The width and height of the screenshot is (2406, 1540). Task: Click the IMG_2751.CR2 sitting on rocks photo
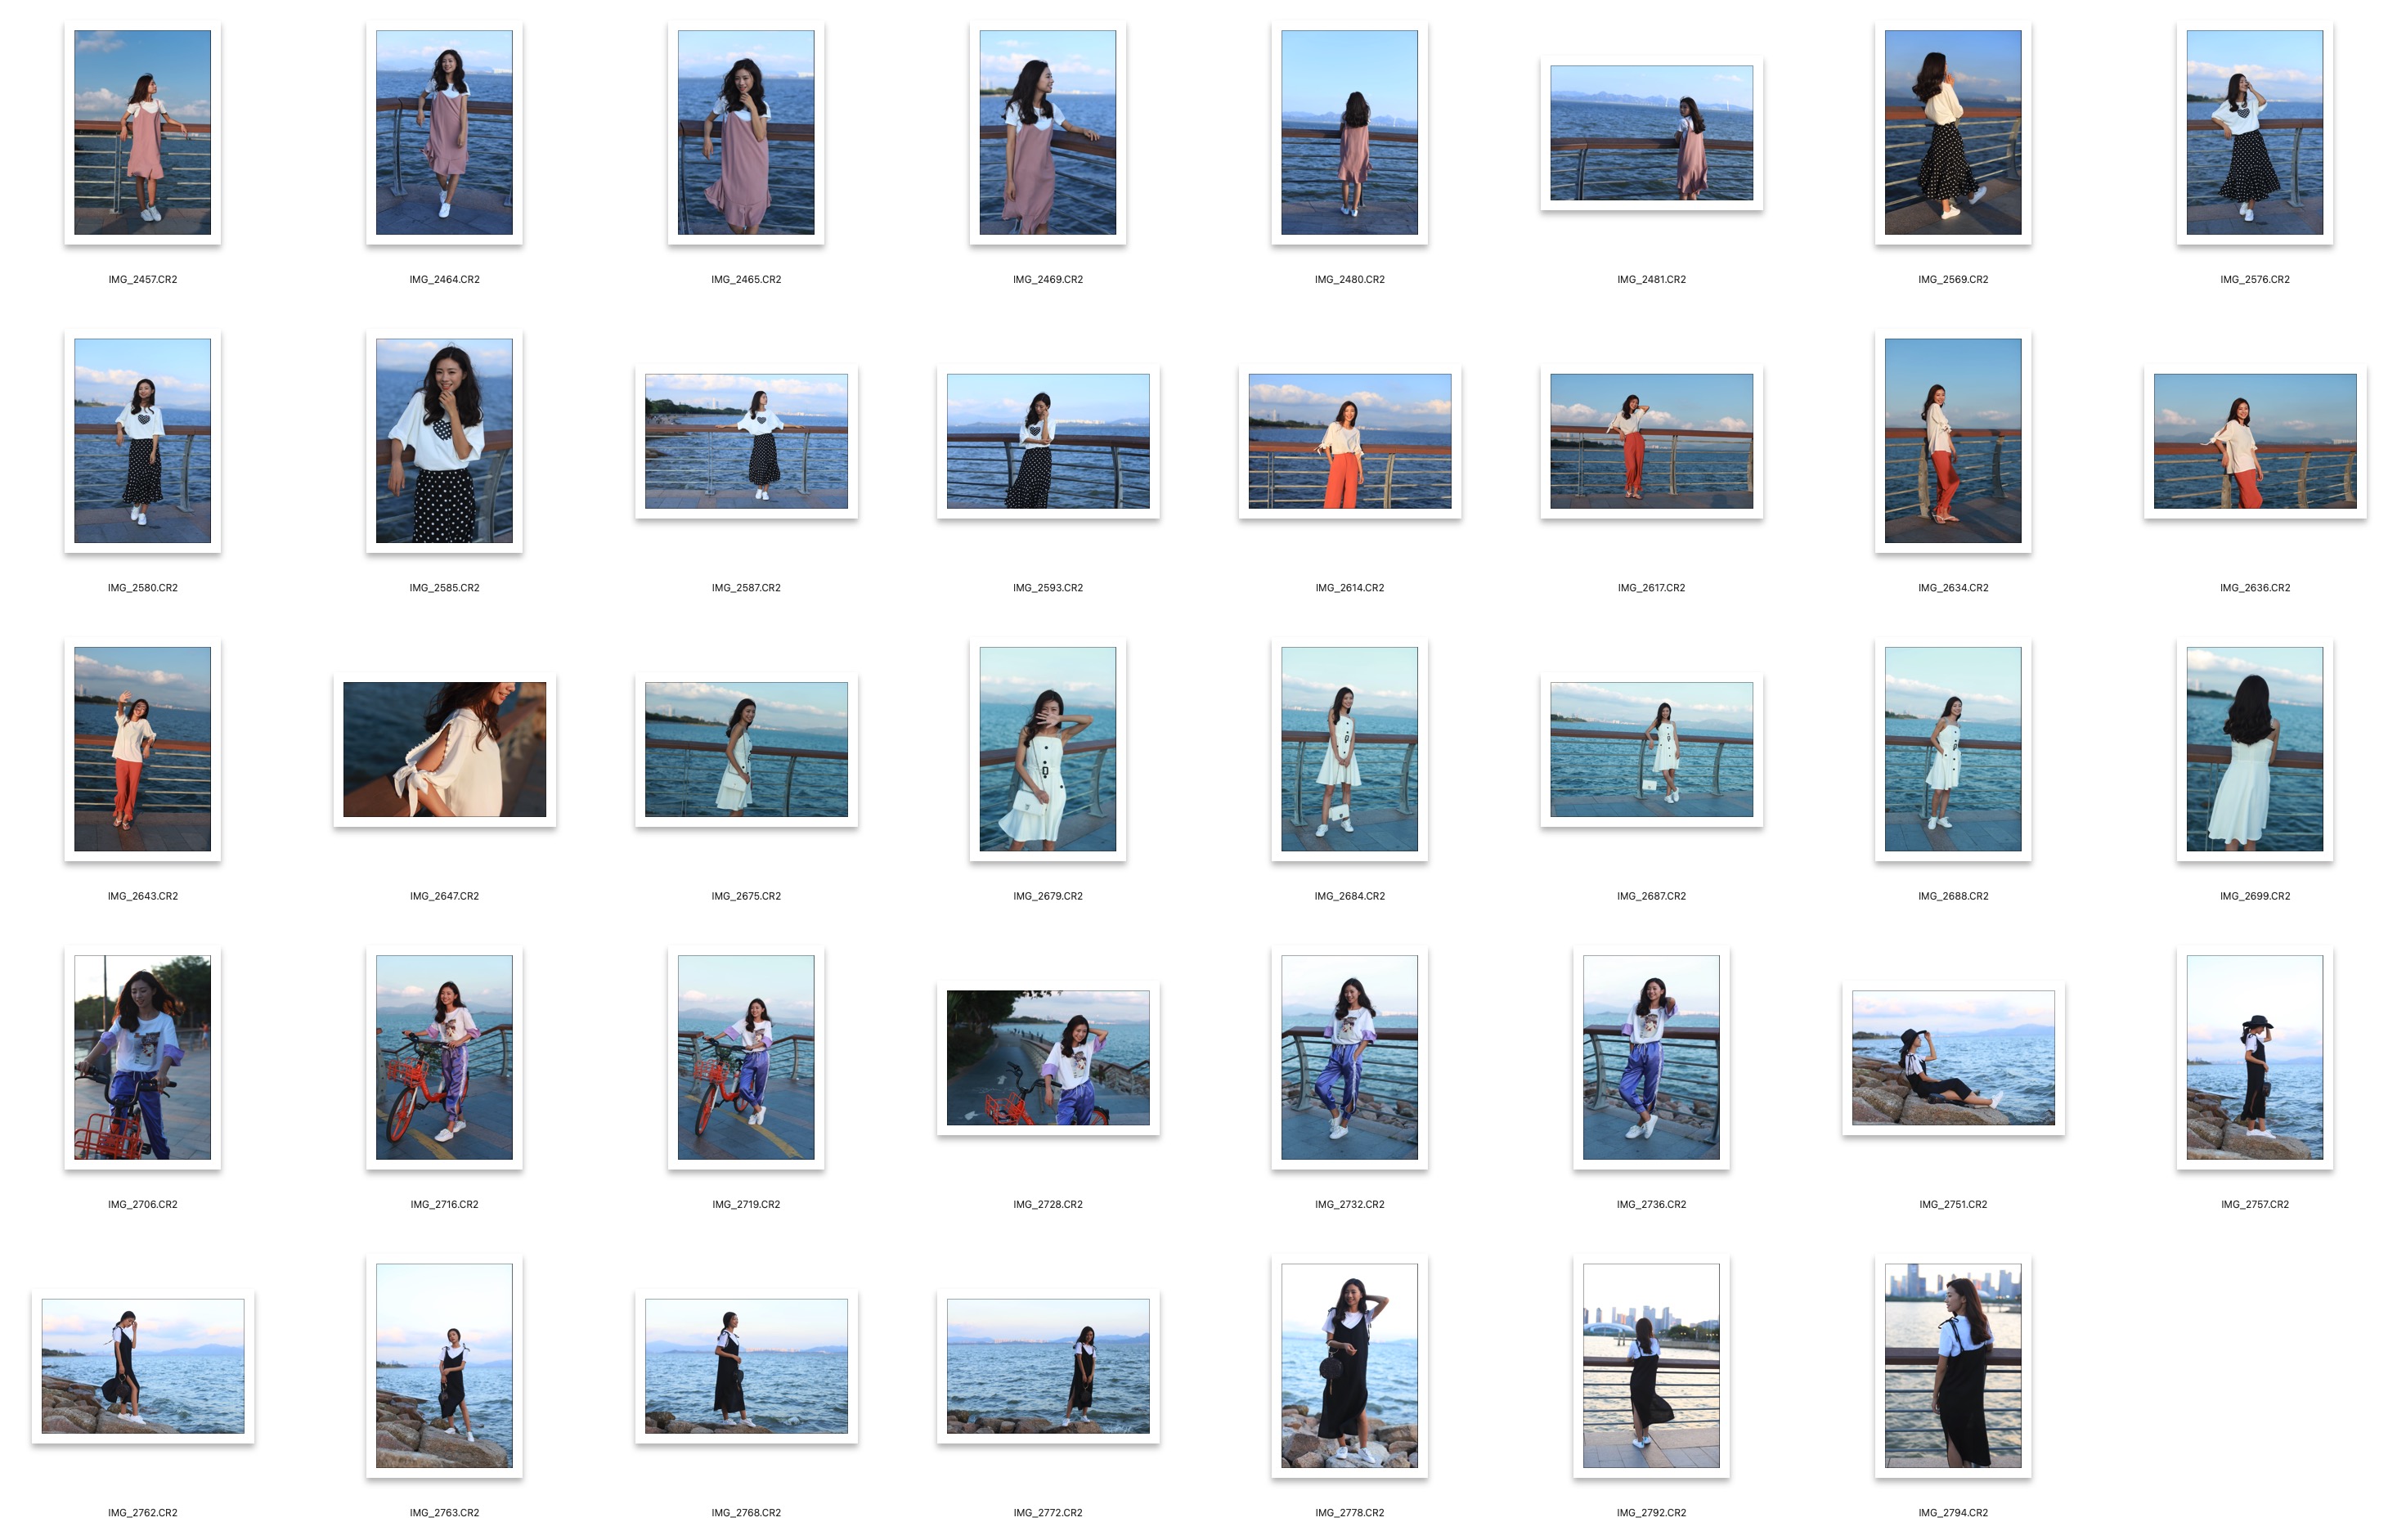click(x=1952, y=1057)
